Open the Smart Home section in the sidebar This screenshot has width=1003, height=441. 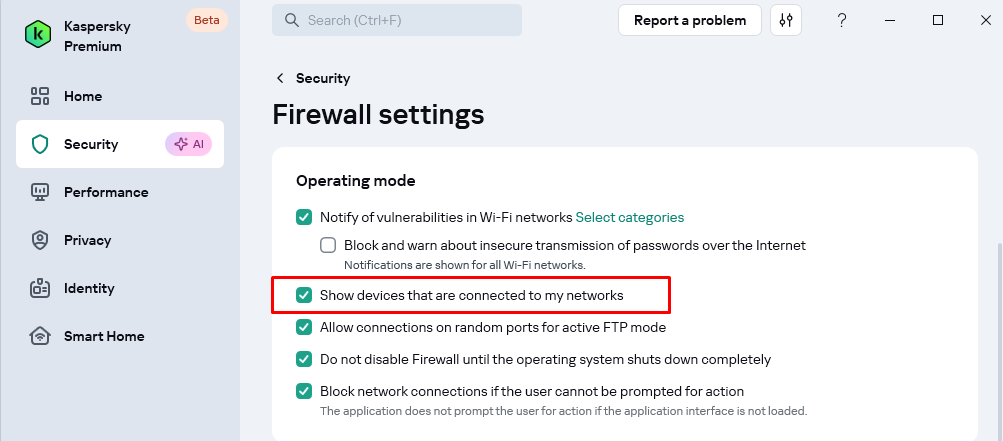point(104,336)
